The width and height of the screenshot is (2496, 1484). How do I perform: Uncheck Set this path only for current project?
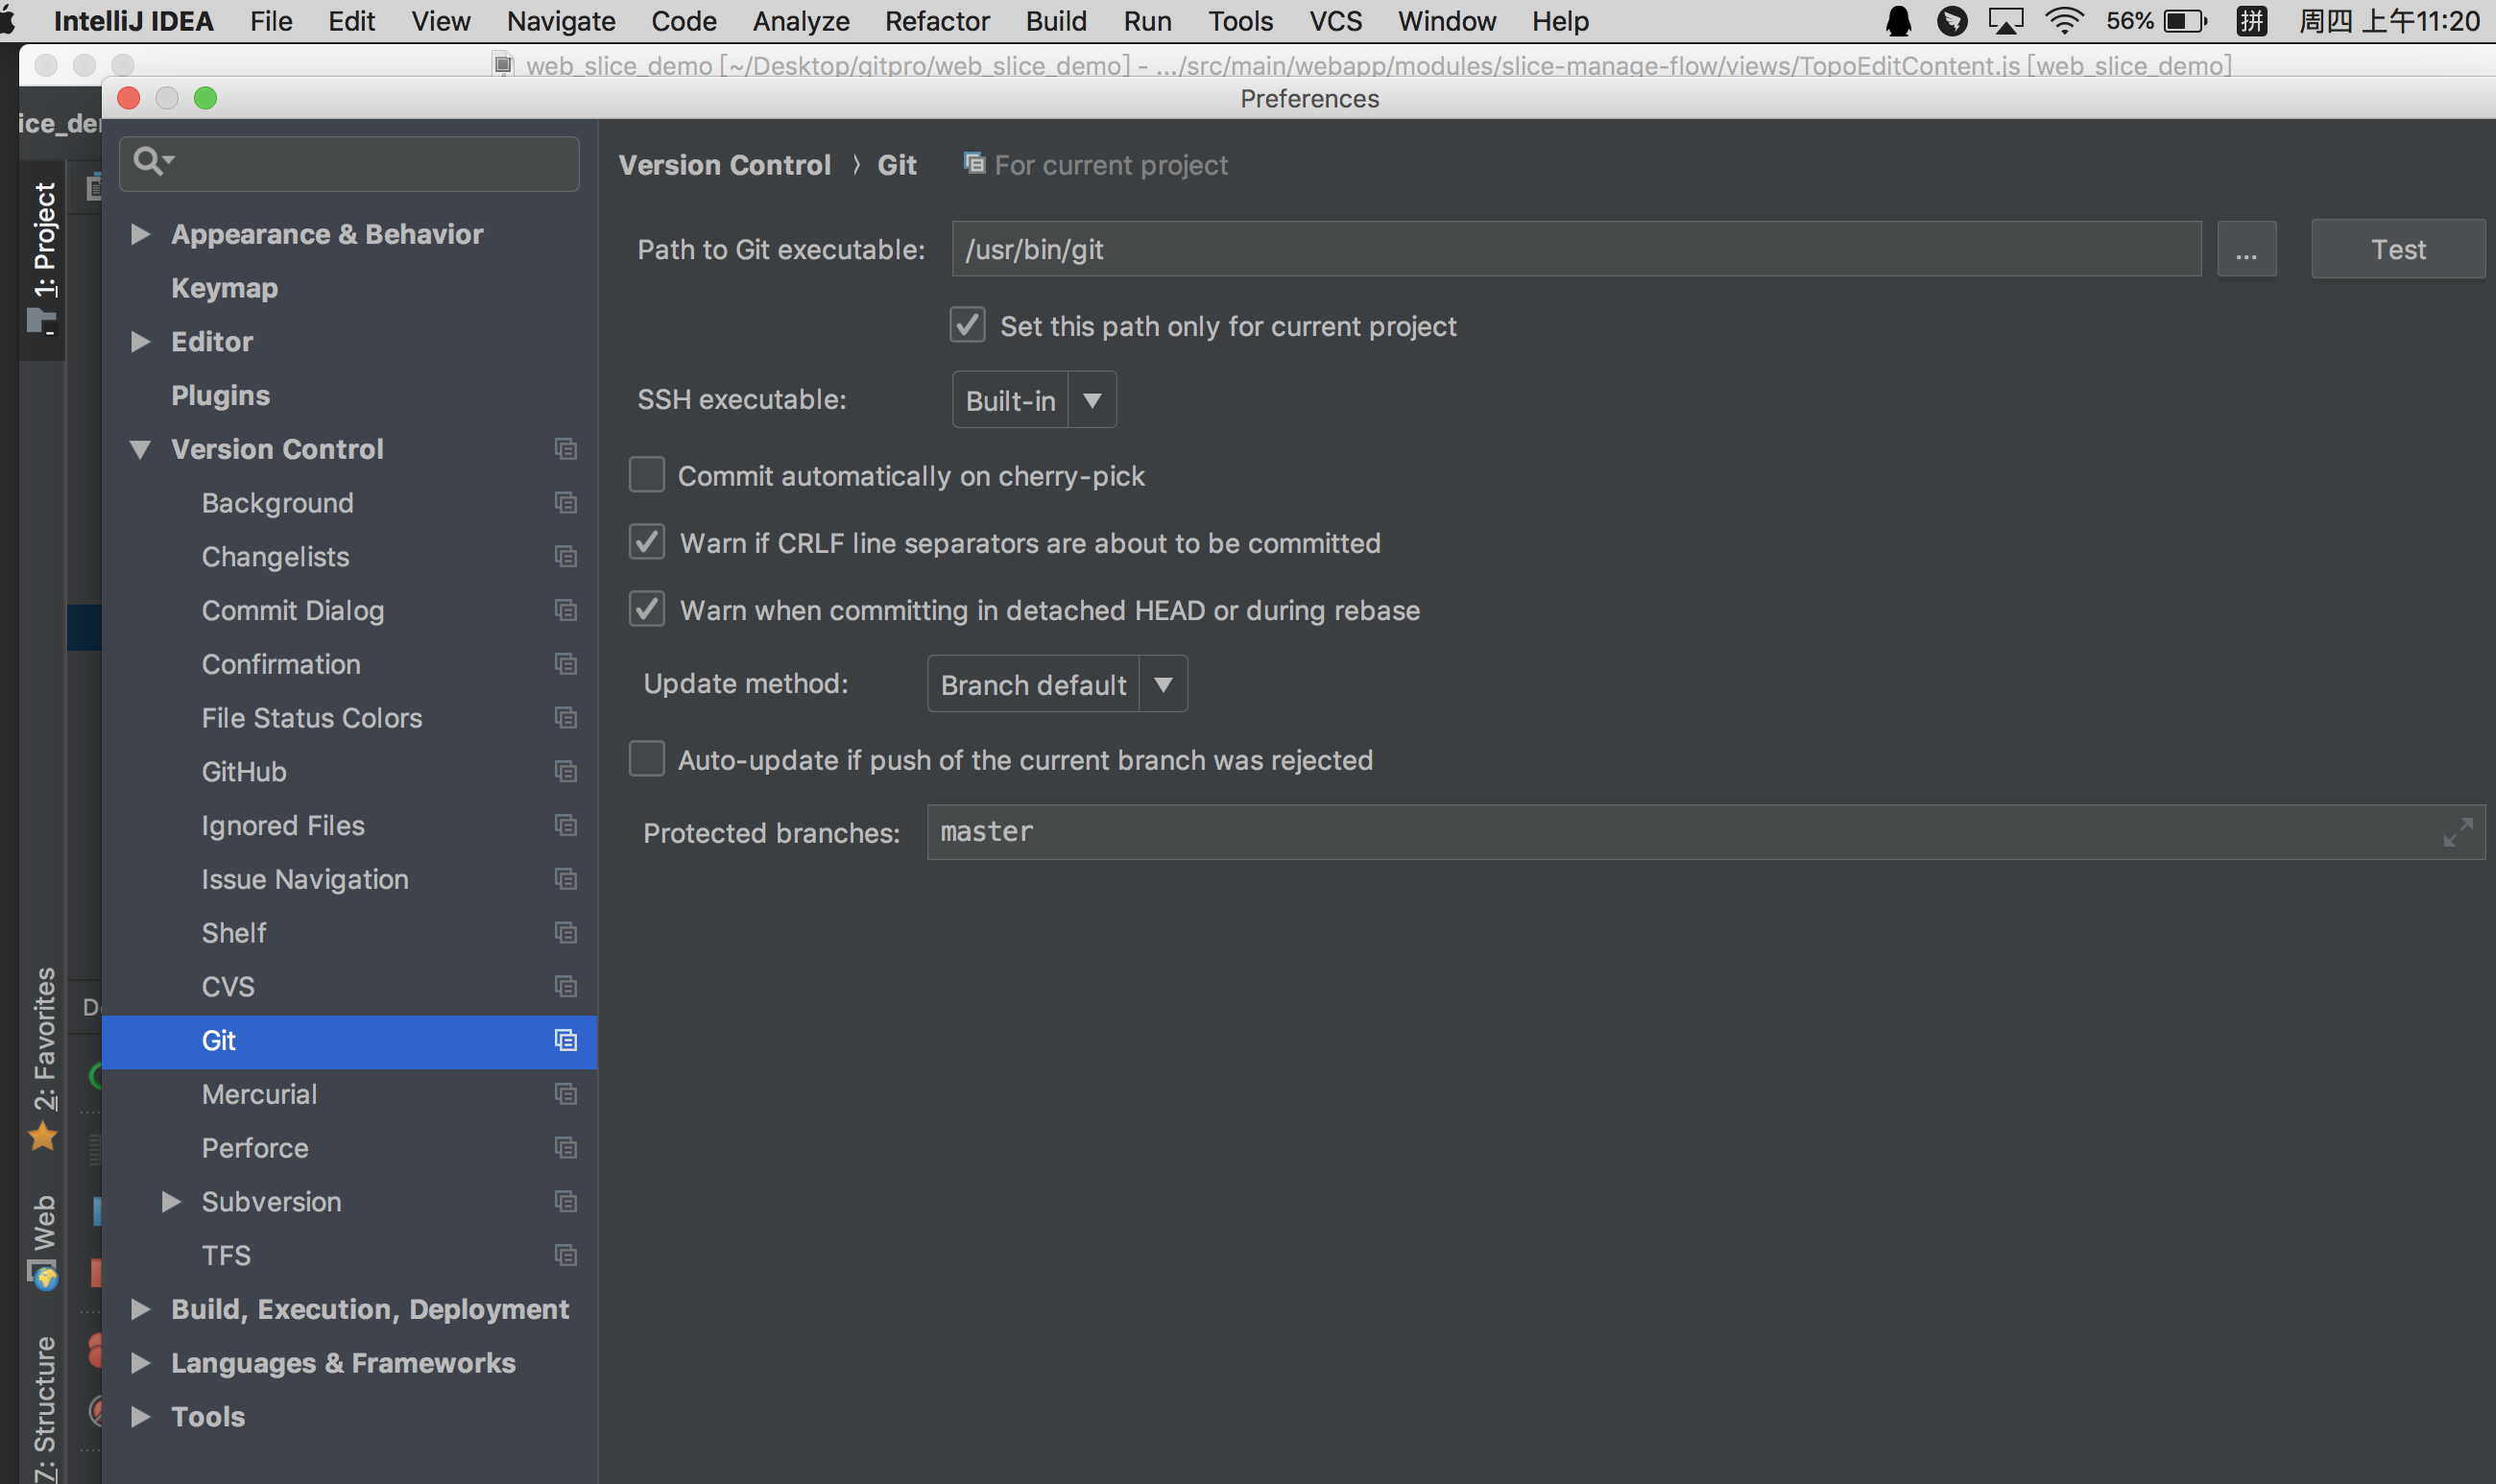967,326
